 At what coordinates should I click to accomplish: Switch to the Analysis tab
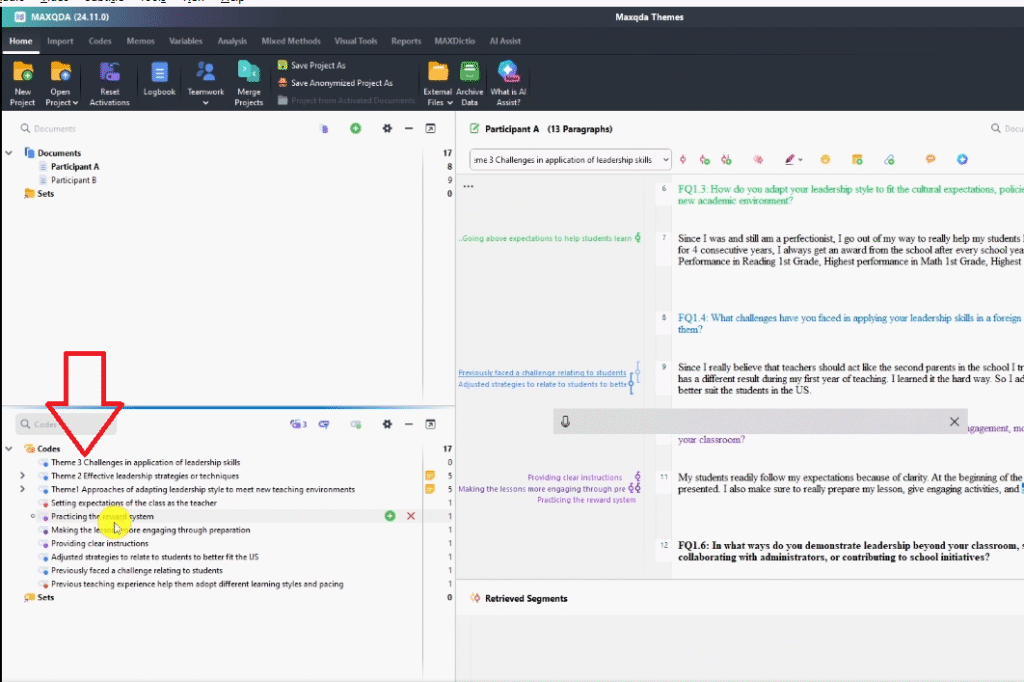[232, 41]
